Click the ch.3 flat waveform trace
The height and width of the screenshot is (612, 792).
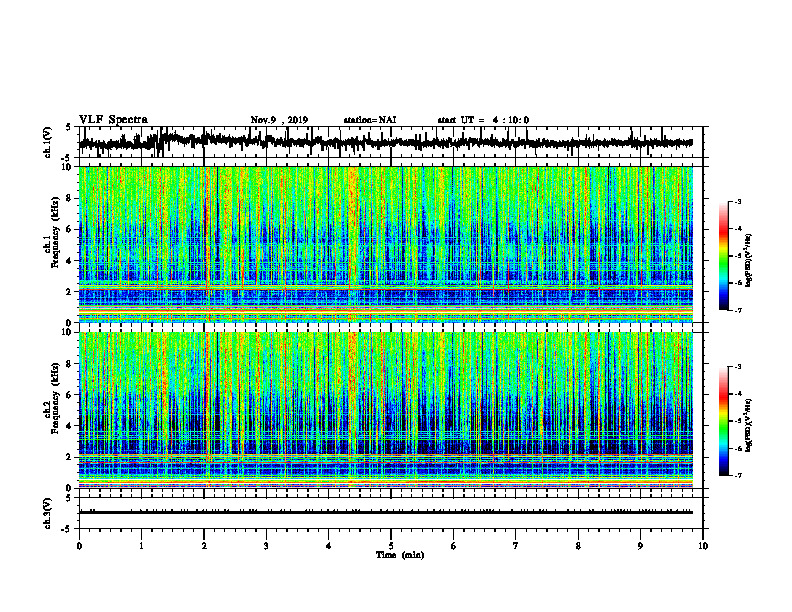(x=386, y=512)
